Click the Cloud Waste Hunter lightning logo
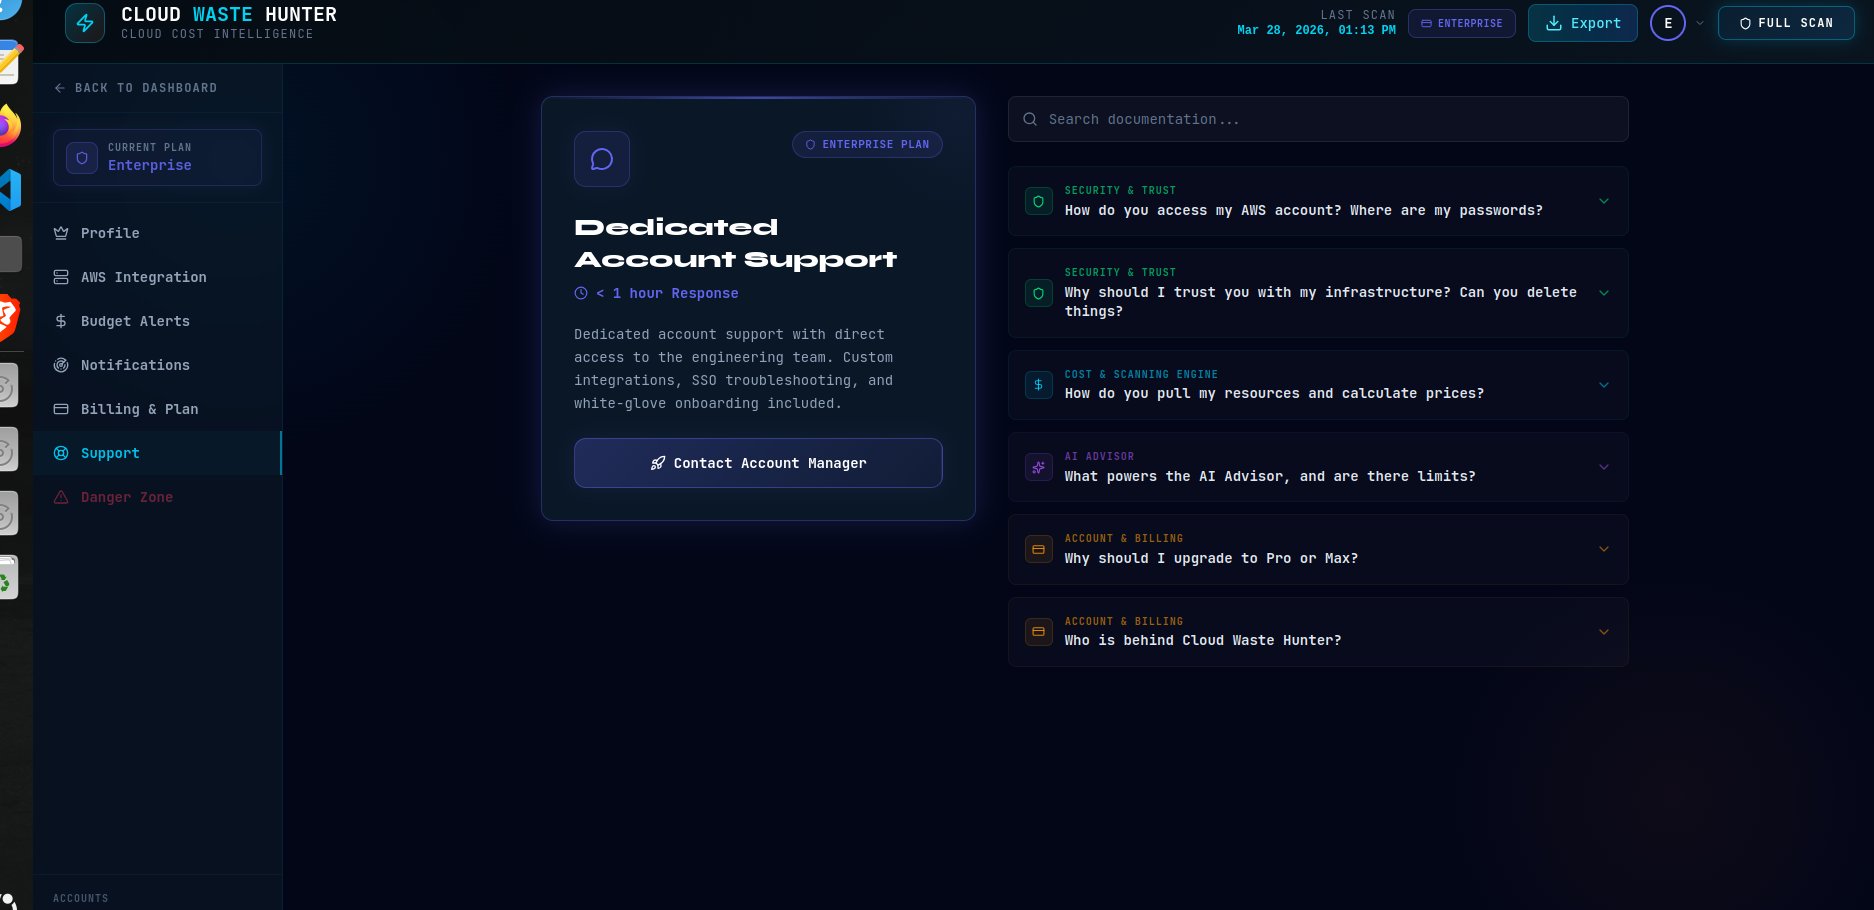Image resolution: width=1874 pixels, height=910 pixels. (x=85, y=23)
